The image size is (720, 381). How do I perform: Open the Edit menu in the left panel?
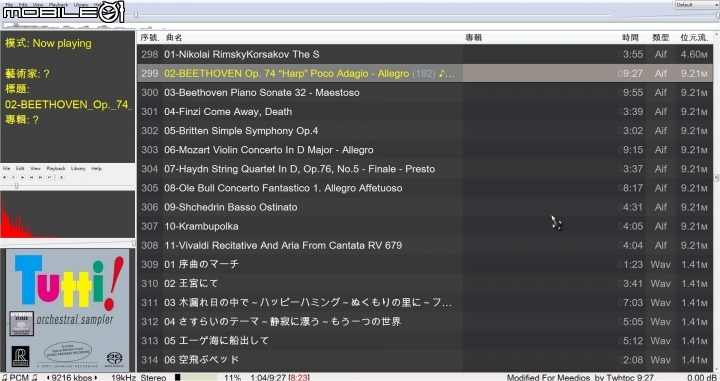pyautogui.click(x=20, y=168)
